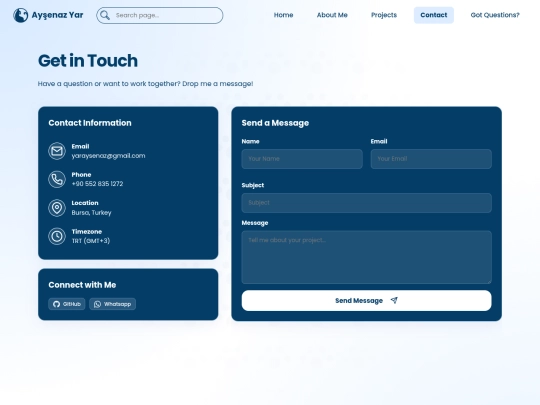Focus the Your Email field
The image size is (540, 405).
431,159
